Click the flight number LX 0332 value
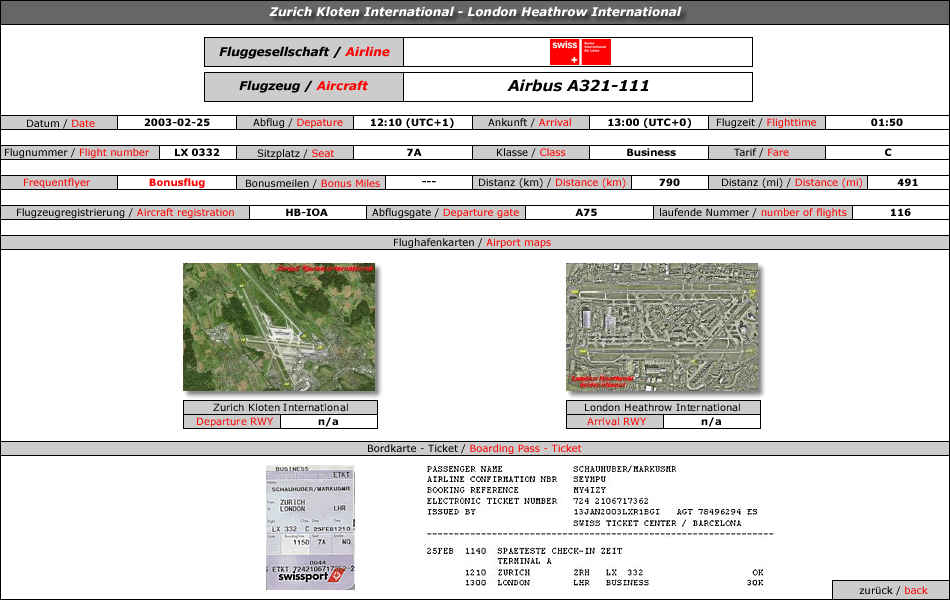This screenshot has height=600, width=950. click(x=197, y=153)
